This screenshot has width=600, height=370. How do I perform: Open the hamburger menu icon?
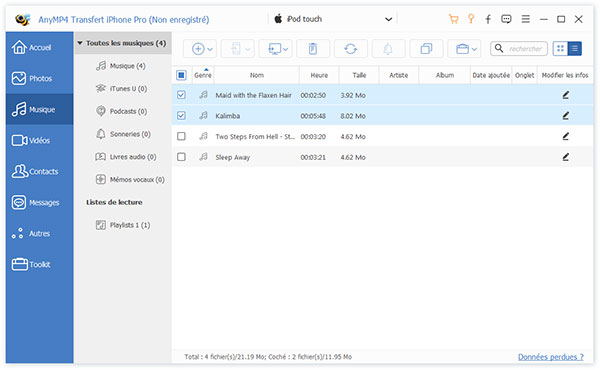(x=526, y=19)
